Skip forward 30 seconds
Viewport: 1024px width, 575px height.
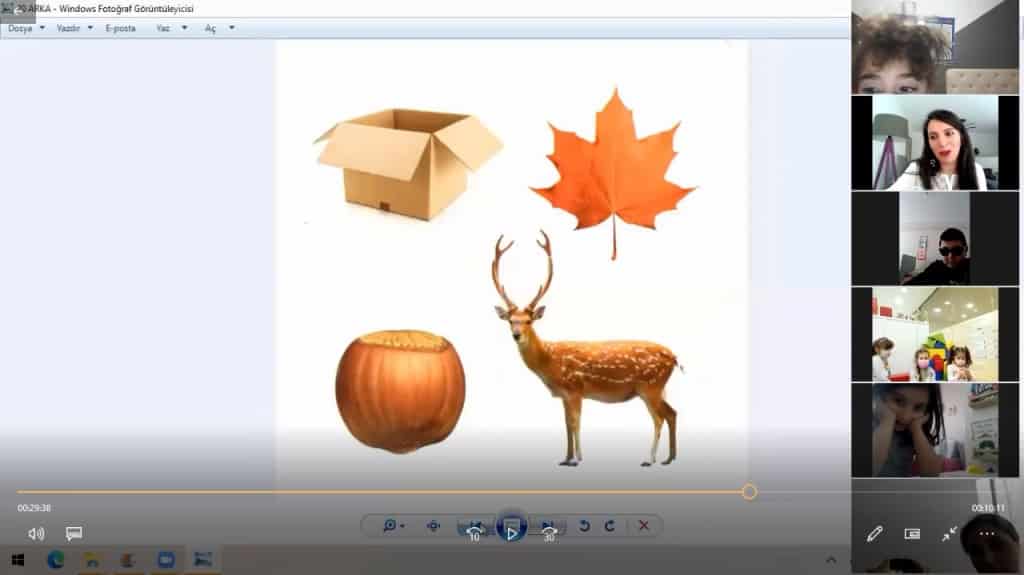549,532
